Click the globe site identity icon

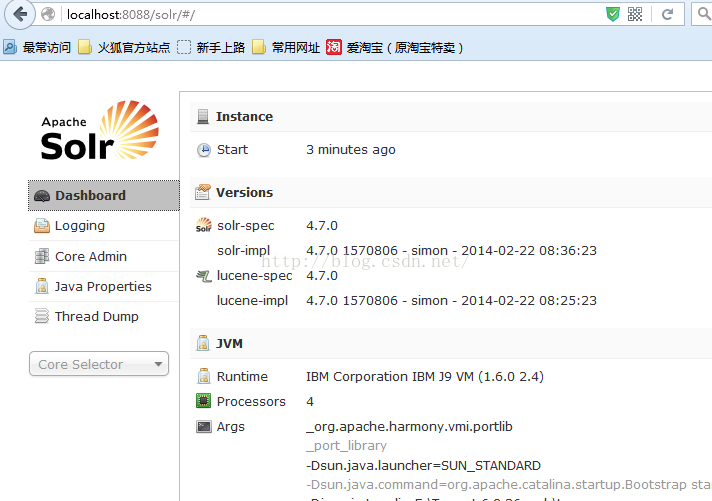pyautogui.click(x=48, y=15)
